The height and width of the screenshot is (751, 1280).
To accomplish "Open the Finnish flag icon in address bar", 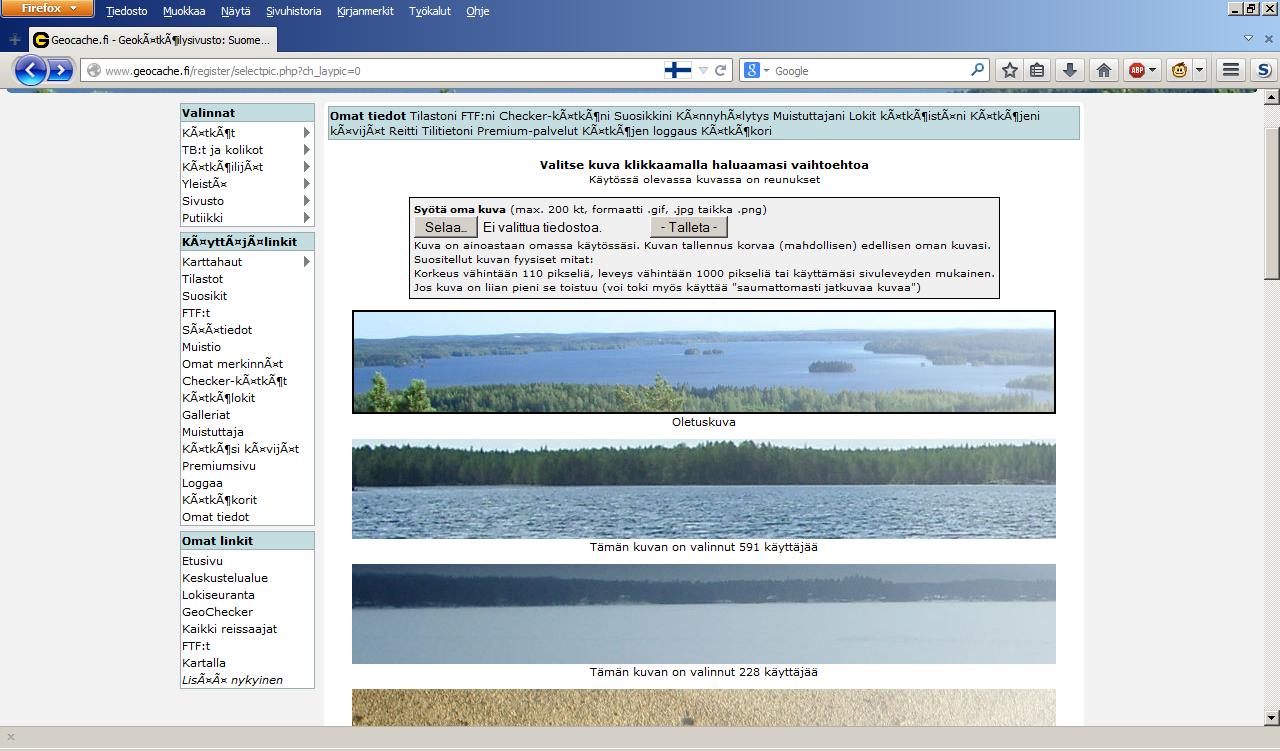I will (677, 70).
